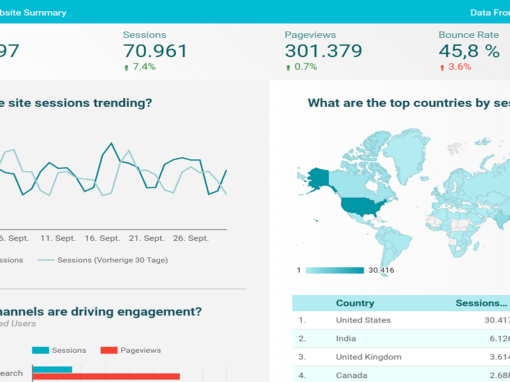Click the 0.7% pageviews change label
This screenshot has height=382, width=510.
[306, 67]
